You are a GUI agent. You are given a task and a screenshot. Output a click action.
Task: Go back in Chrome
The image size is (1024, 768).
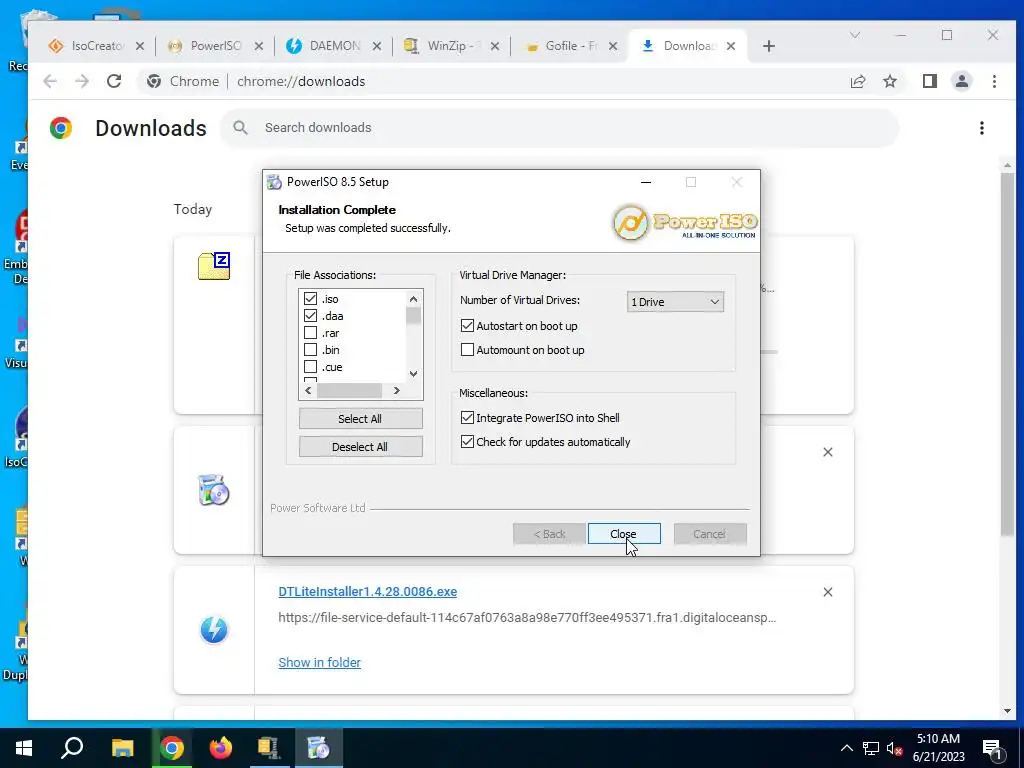50,81
